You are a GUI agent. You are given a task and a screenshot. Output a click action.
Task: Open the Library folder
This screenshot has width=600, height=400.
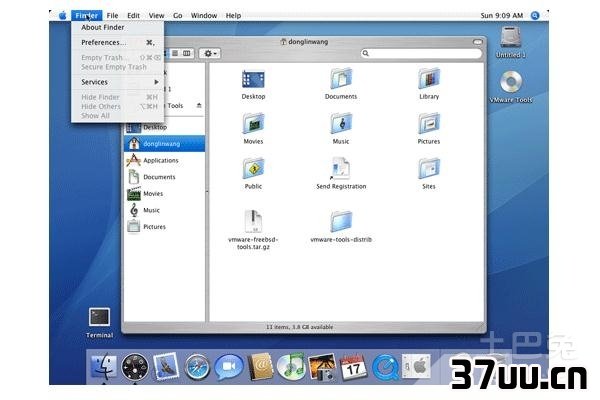click(429, 78)
